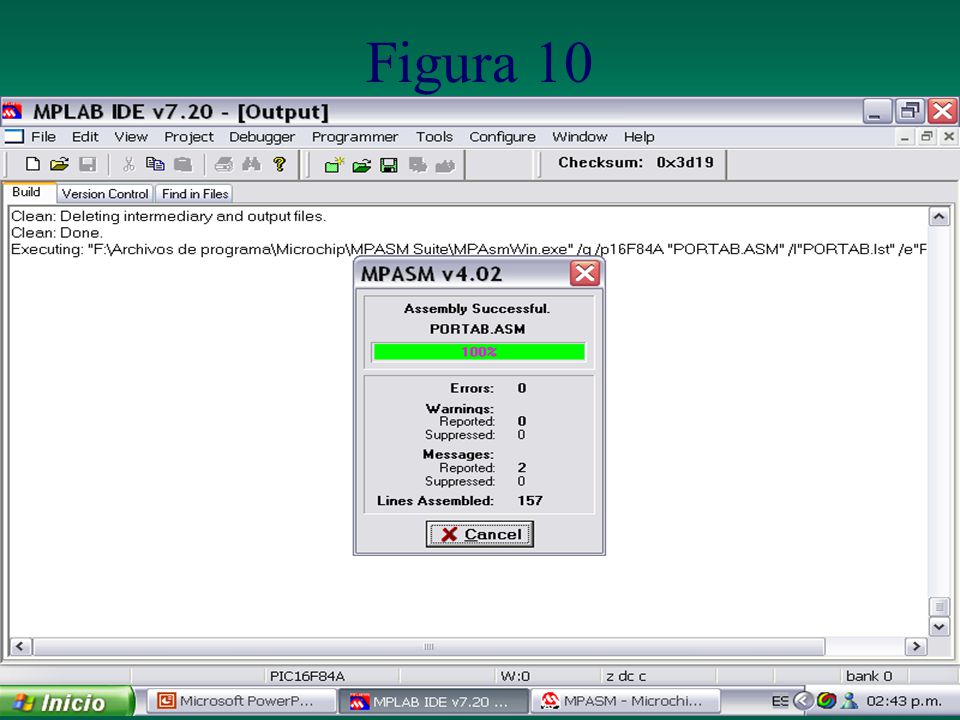Open the Inicio start button

[x=66, y=702]
